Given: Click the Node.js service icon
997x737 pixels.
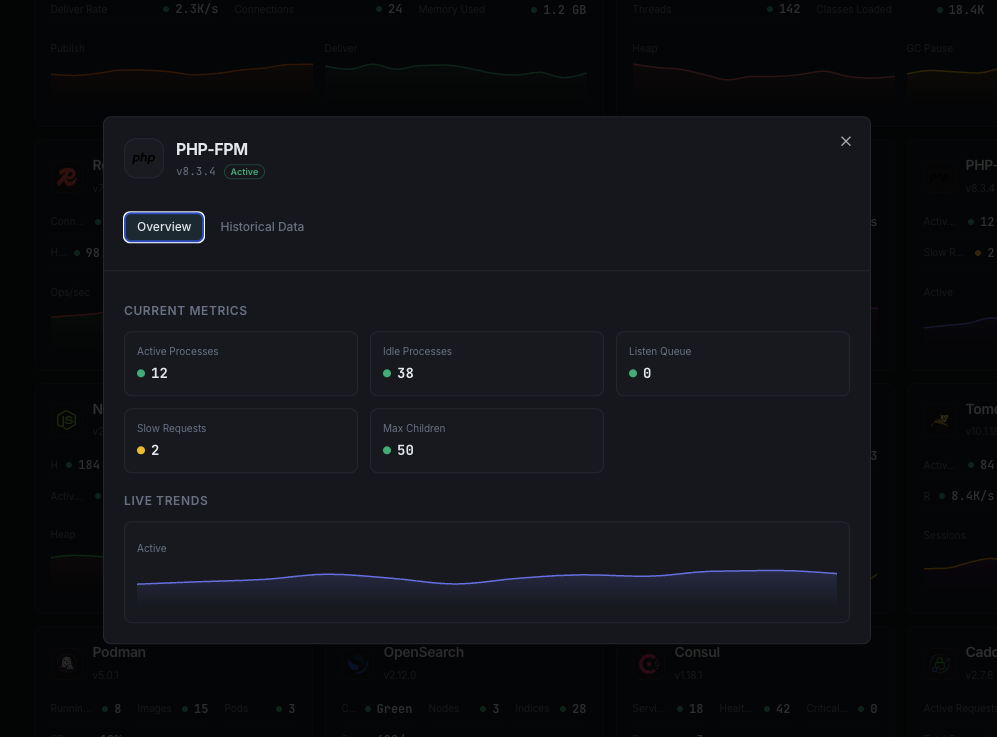Looking at the screenshot, I should (x=66, y=420).
